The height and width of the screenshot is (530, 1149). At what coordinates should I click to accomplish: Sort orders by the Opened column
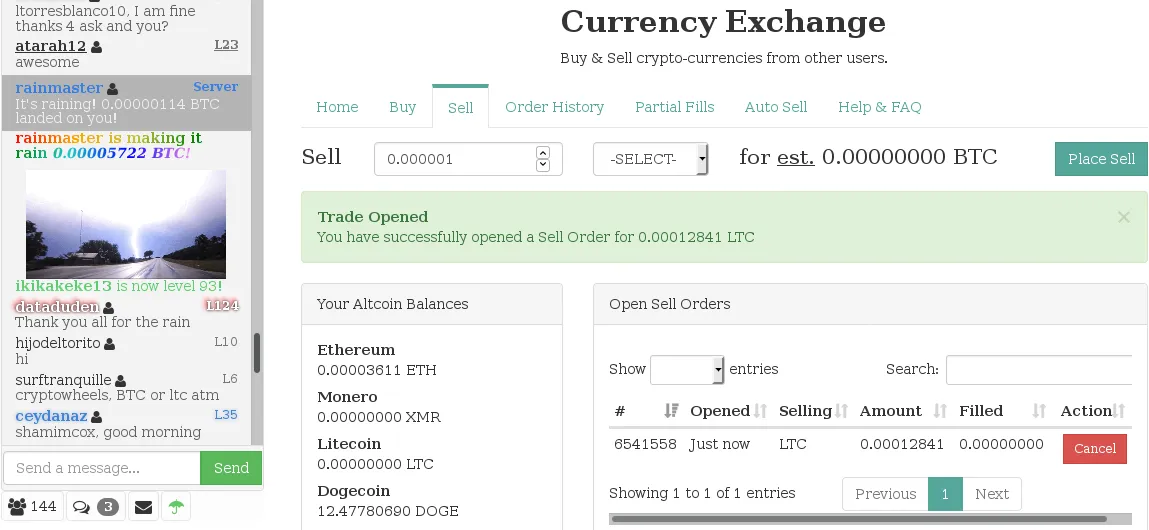pos(760,411)
